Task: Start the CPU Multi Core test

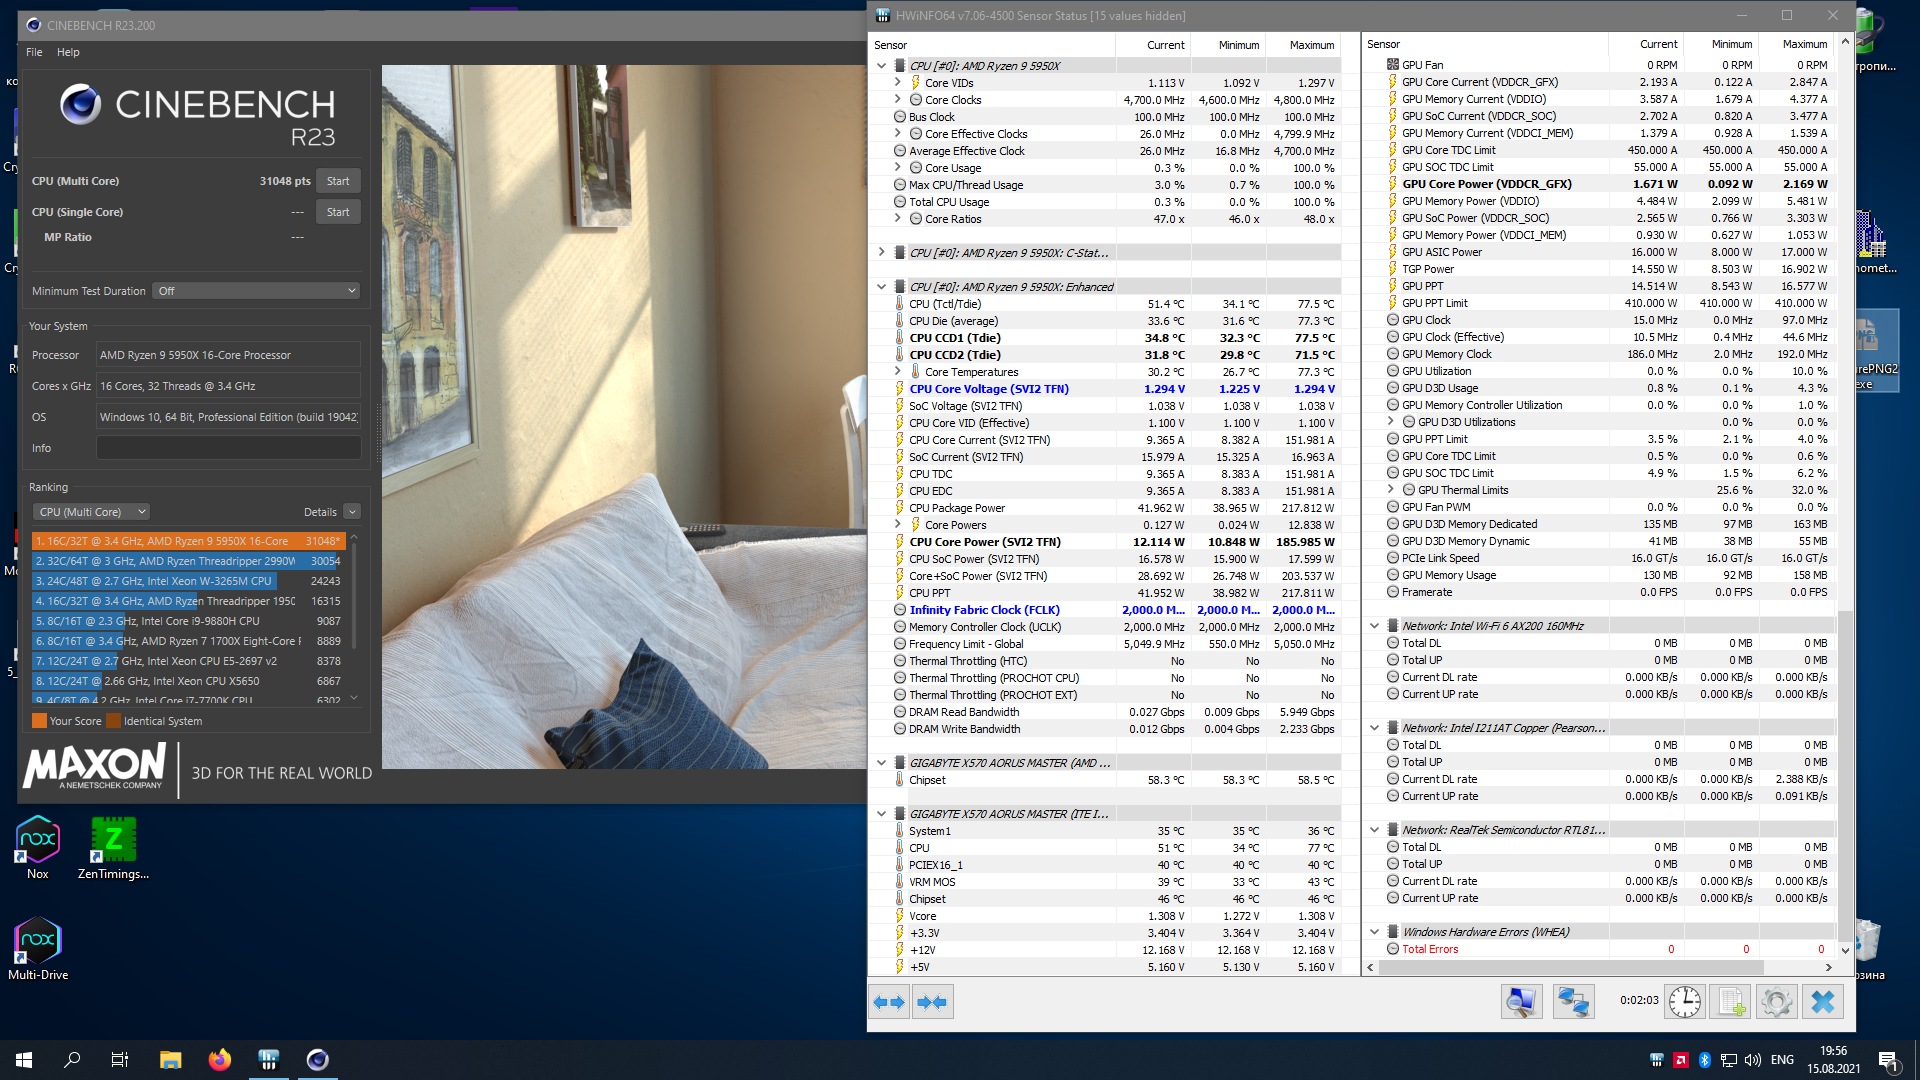Action: tap(338, 181)
